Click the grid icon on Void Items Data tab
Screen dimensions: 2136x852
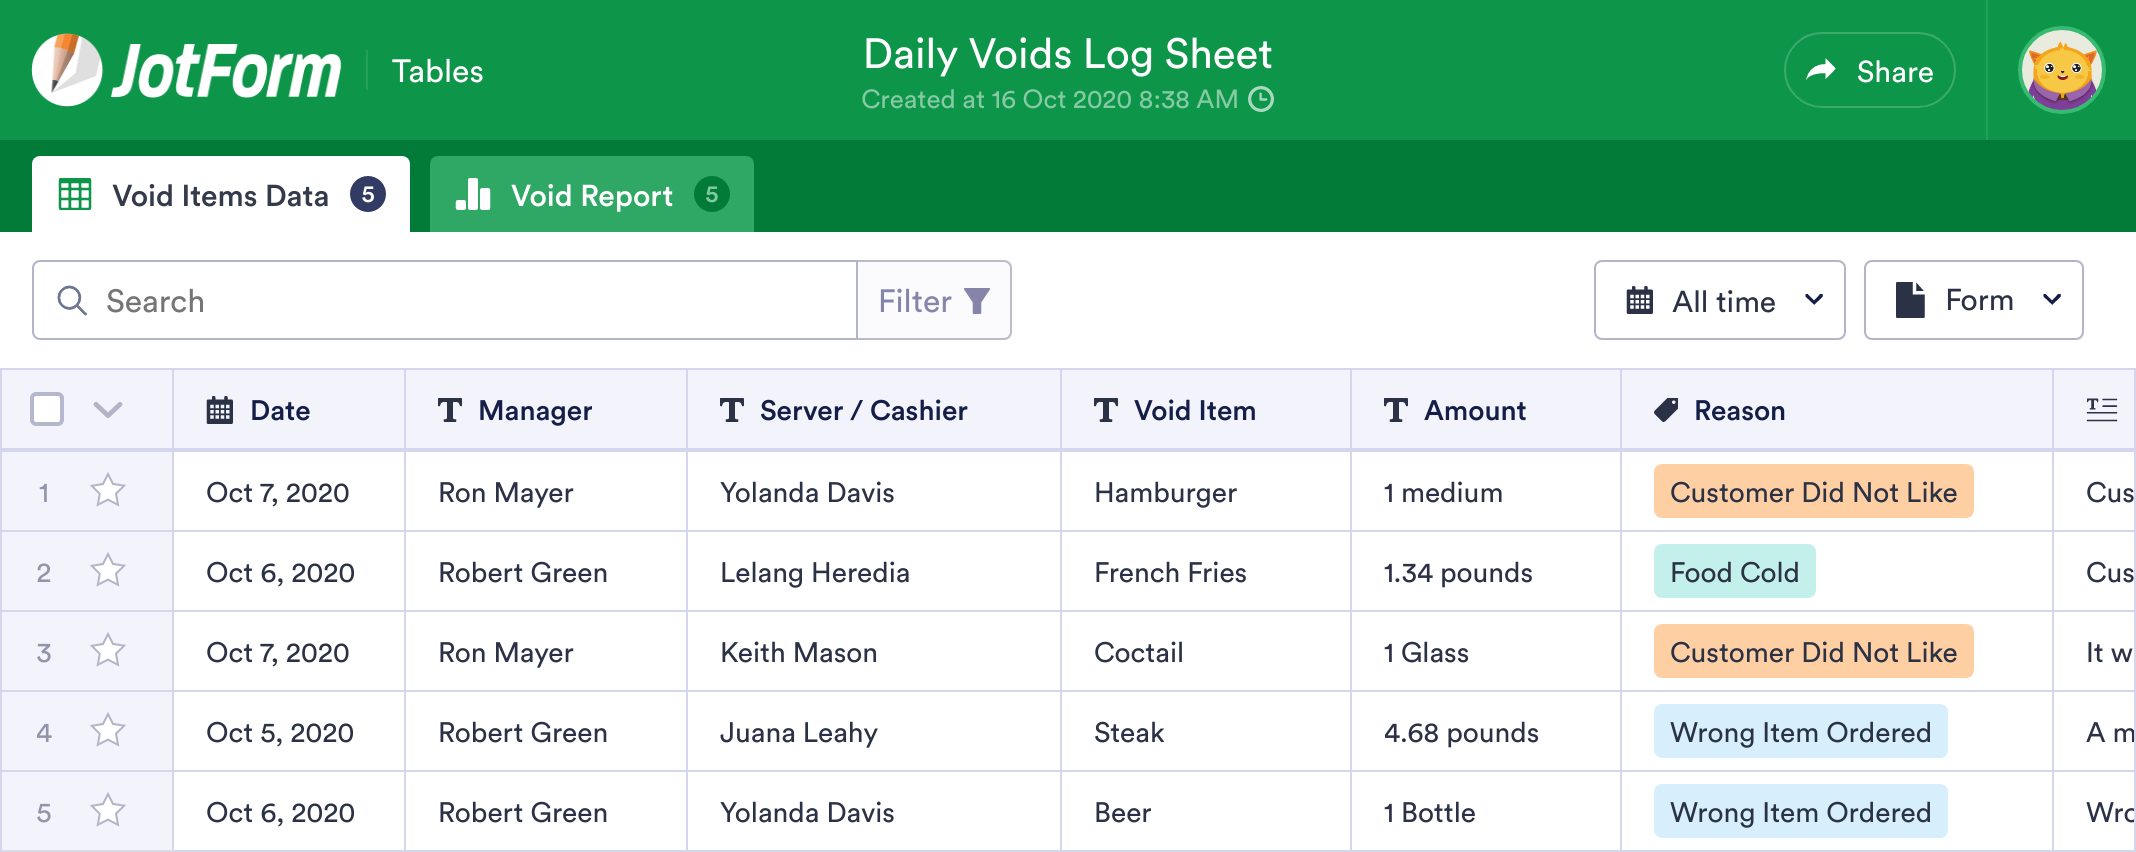click(x=75, y=194)
